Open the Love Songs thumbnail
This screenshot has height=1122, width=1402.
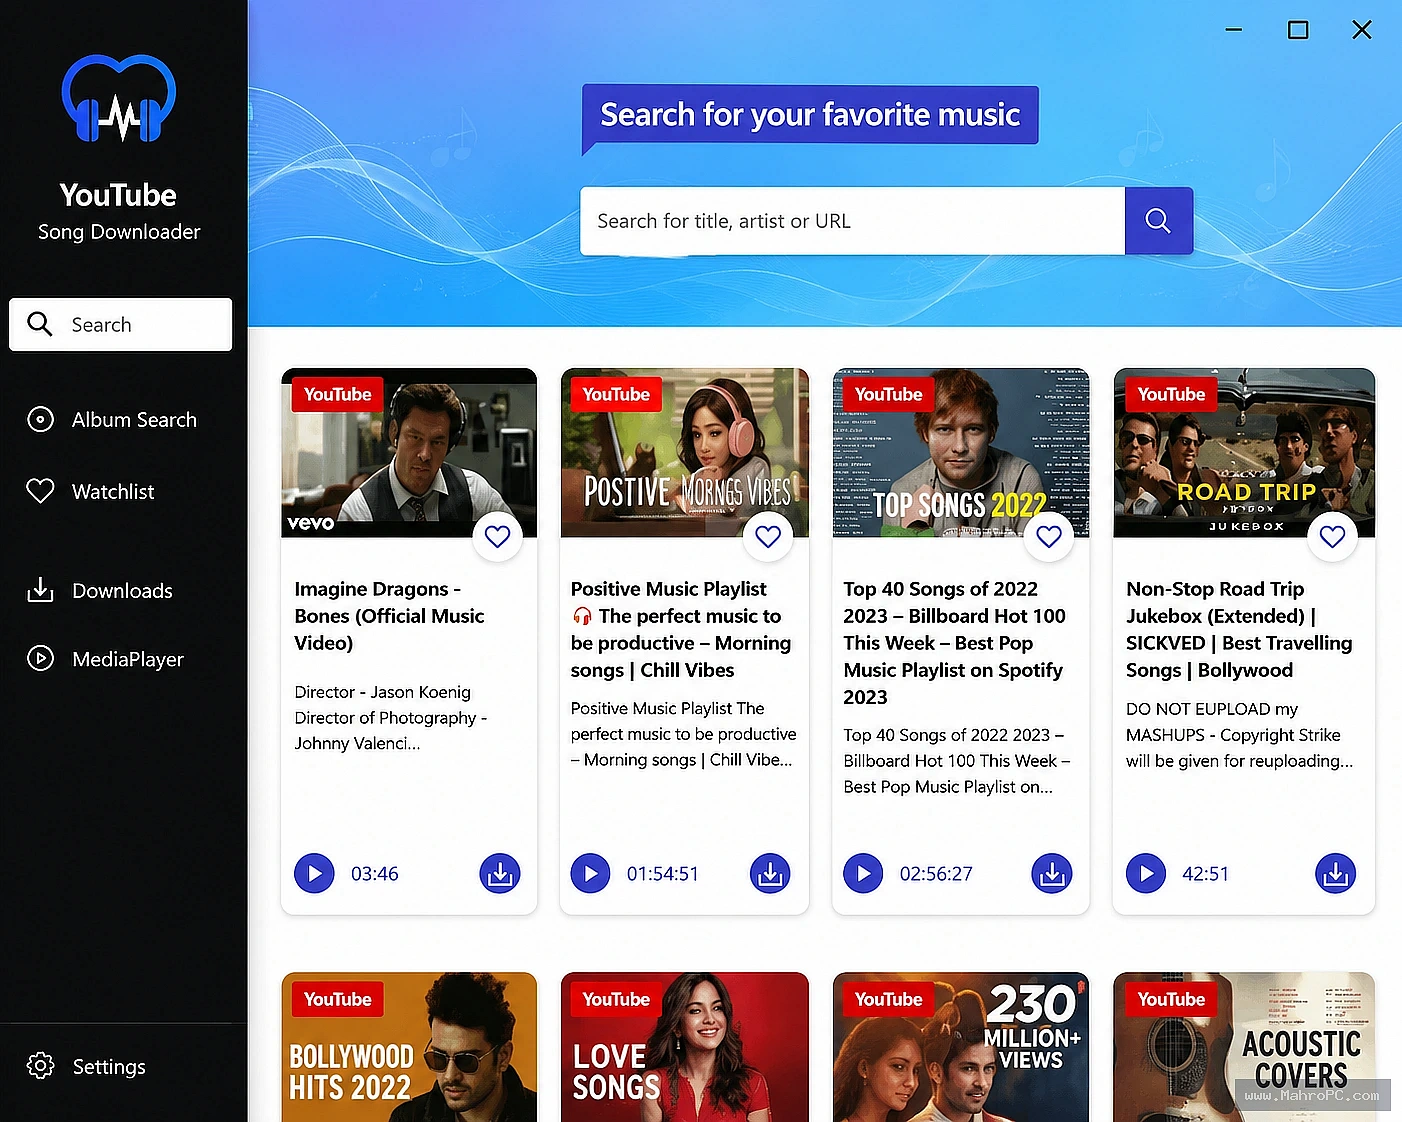685,1047
